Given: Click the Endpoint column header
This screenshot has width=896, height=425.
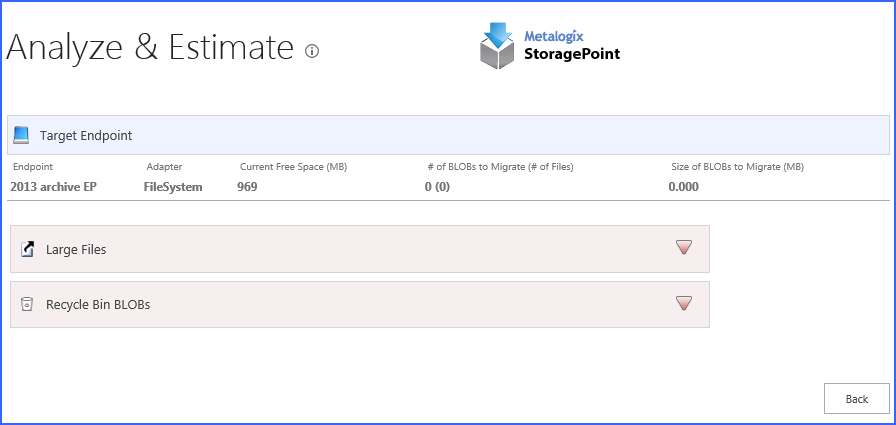Looking at the screenshot, I should tap(33, 166).
